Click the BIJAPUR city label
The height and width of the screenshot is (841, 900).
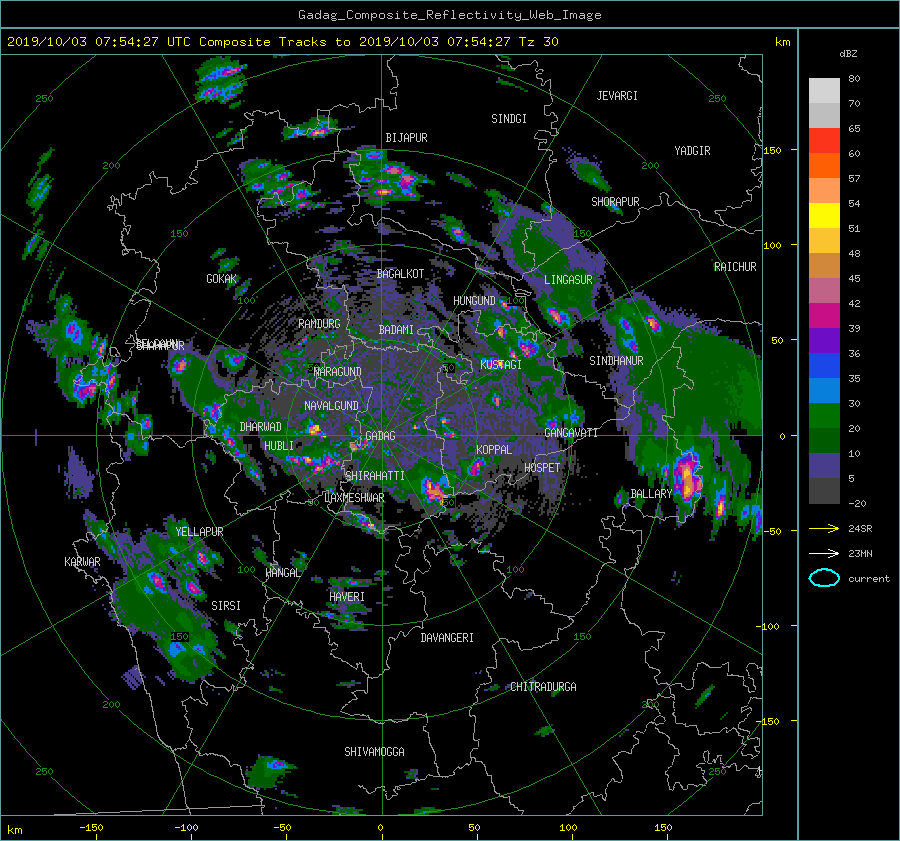[x=406, y=138]
